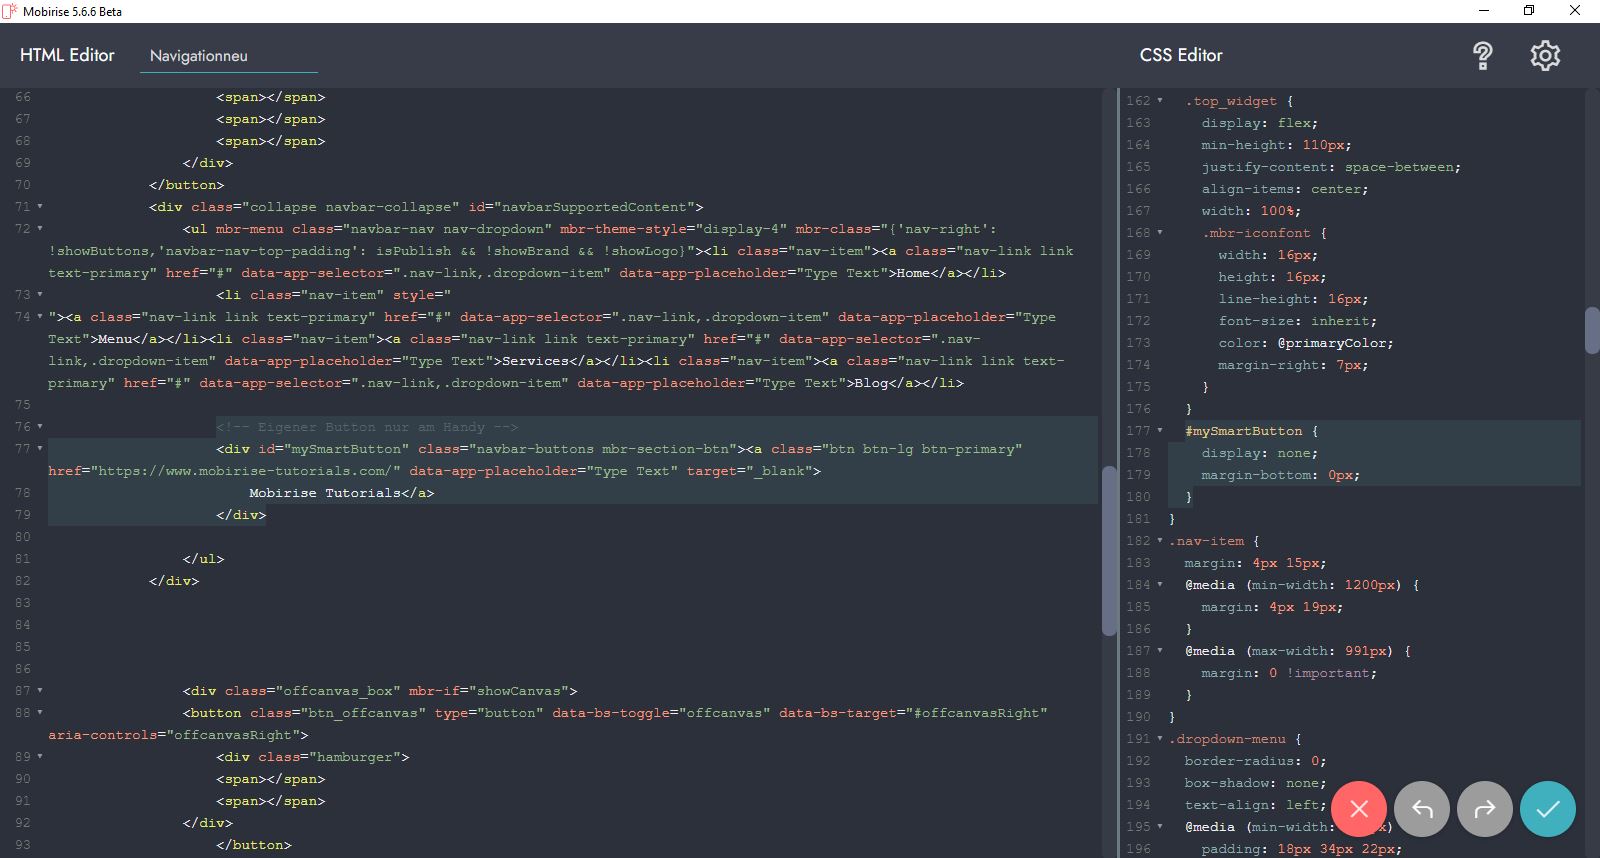Click the HTML editor vertical scrollbar thumb
This screenshot has height=858, width=1600.
pyautogui.click(x=1108, y=550)
